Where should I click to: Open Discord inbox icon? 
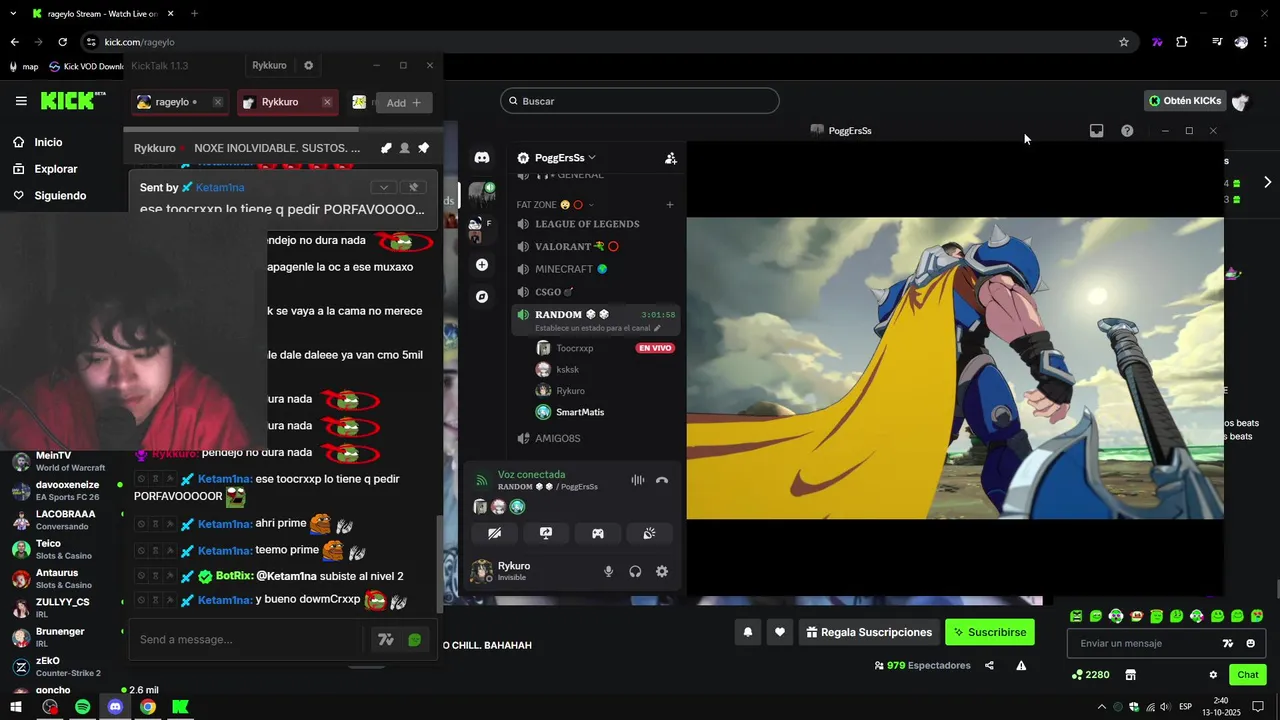pyautogui.click(x=1097, y=131)
